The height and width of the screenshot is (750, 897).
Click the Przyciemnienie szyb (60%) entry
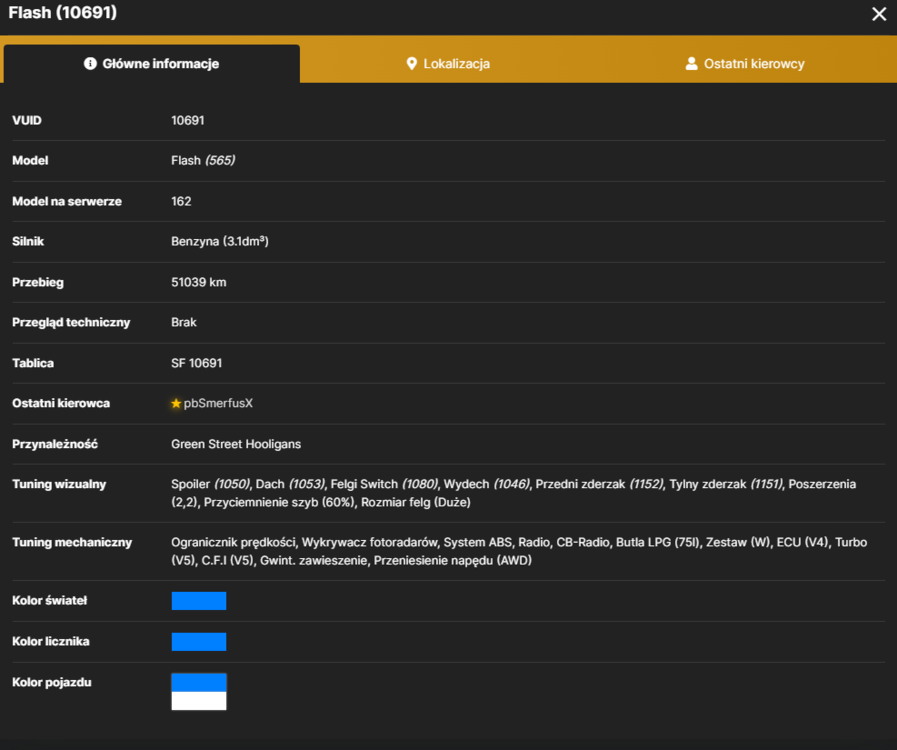click(279, 502)
